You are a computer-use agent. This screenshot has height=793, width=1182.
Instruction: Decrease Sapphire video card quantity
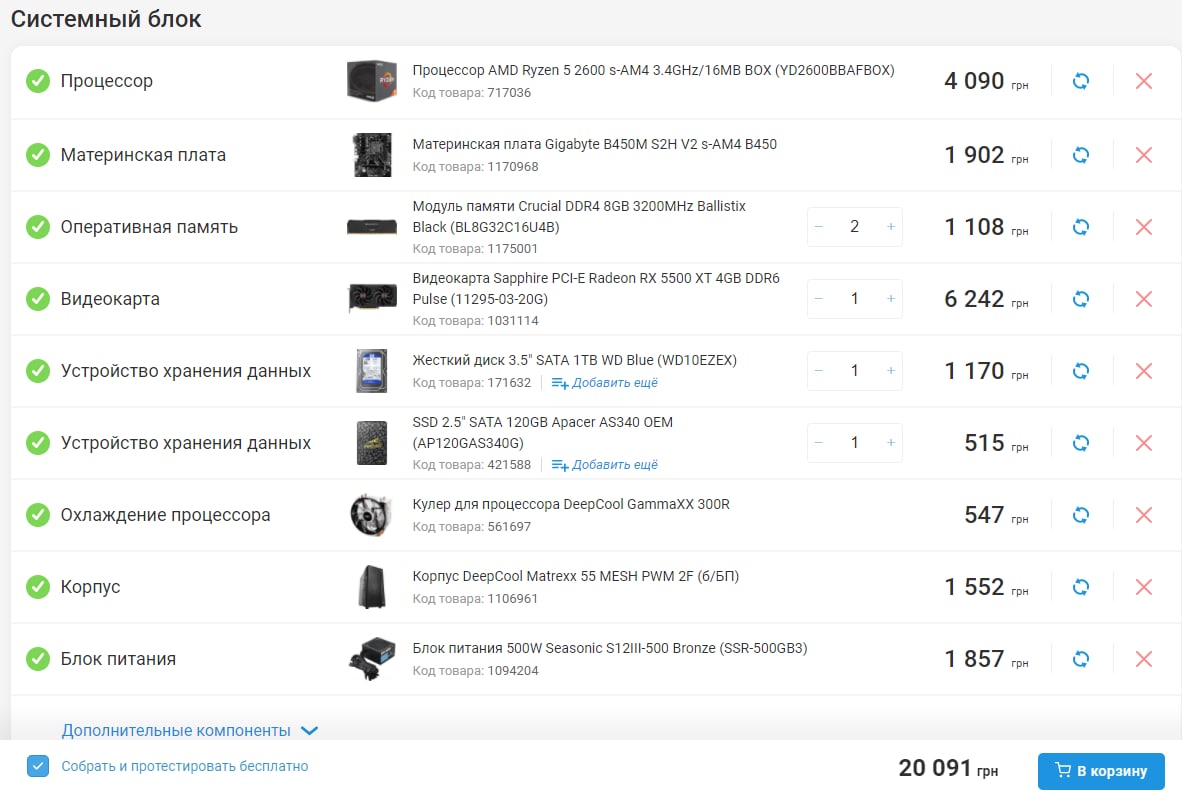coord(819,299)
